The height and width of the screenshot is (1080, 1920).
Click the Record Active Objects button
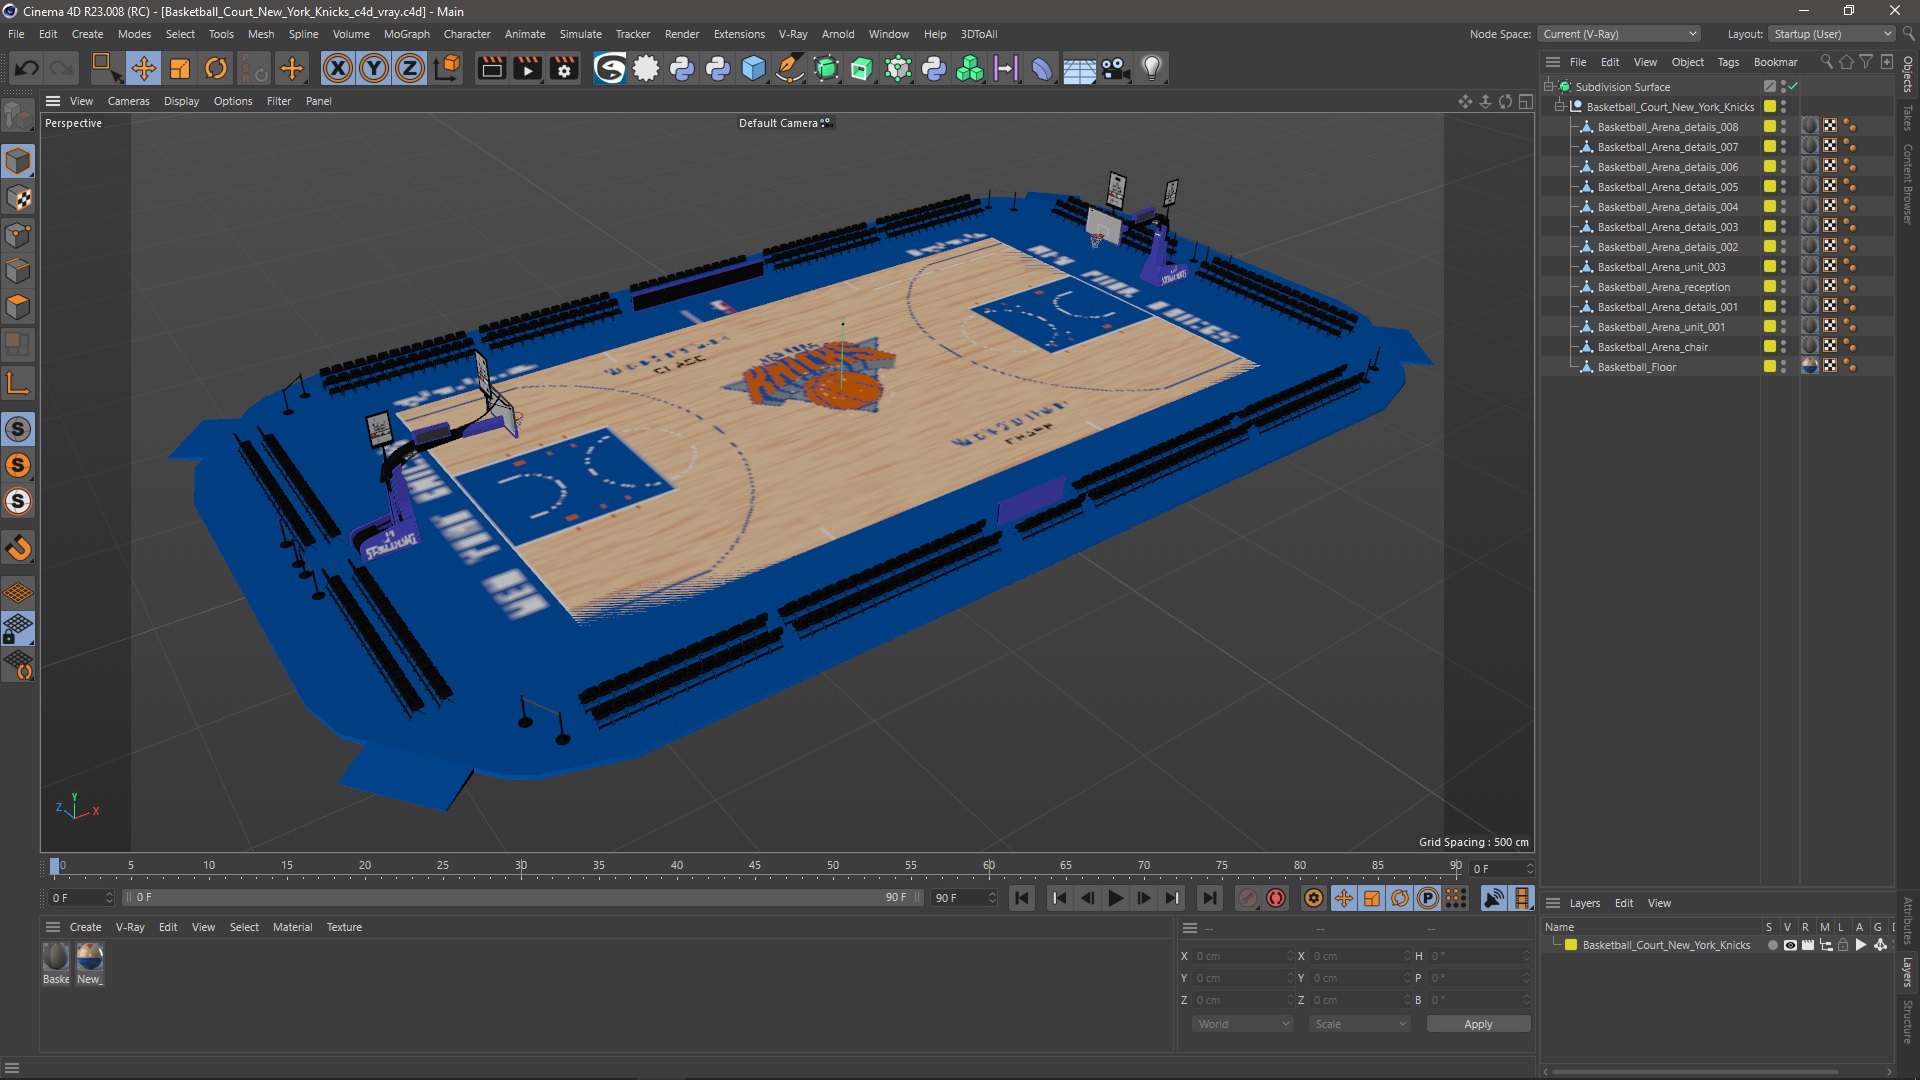point(1247,898)
